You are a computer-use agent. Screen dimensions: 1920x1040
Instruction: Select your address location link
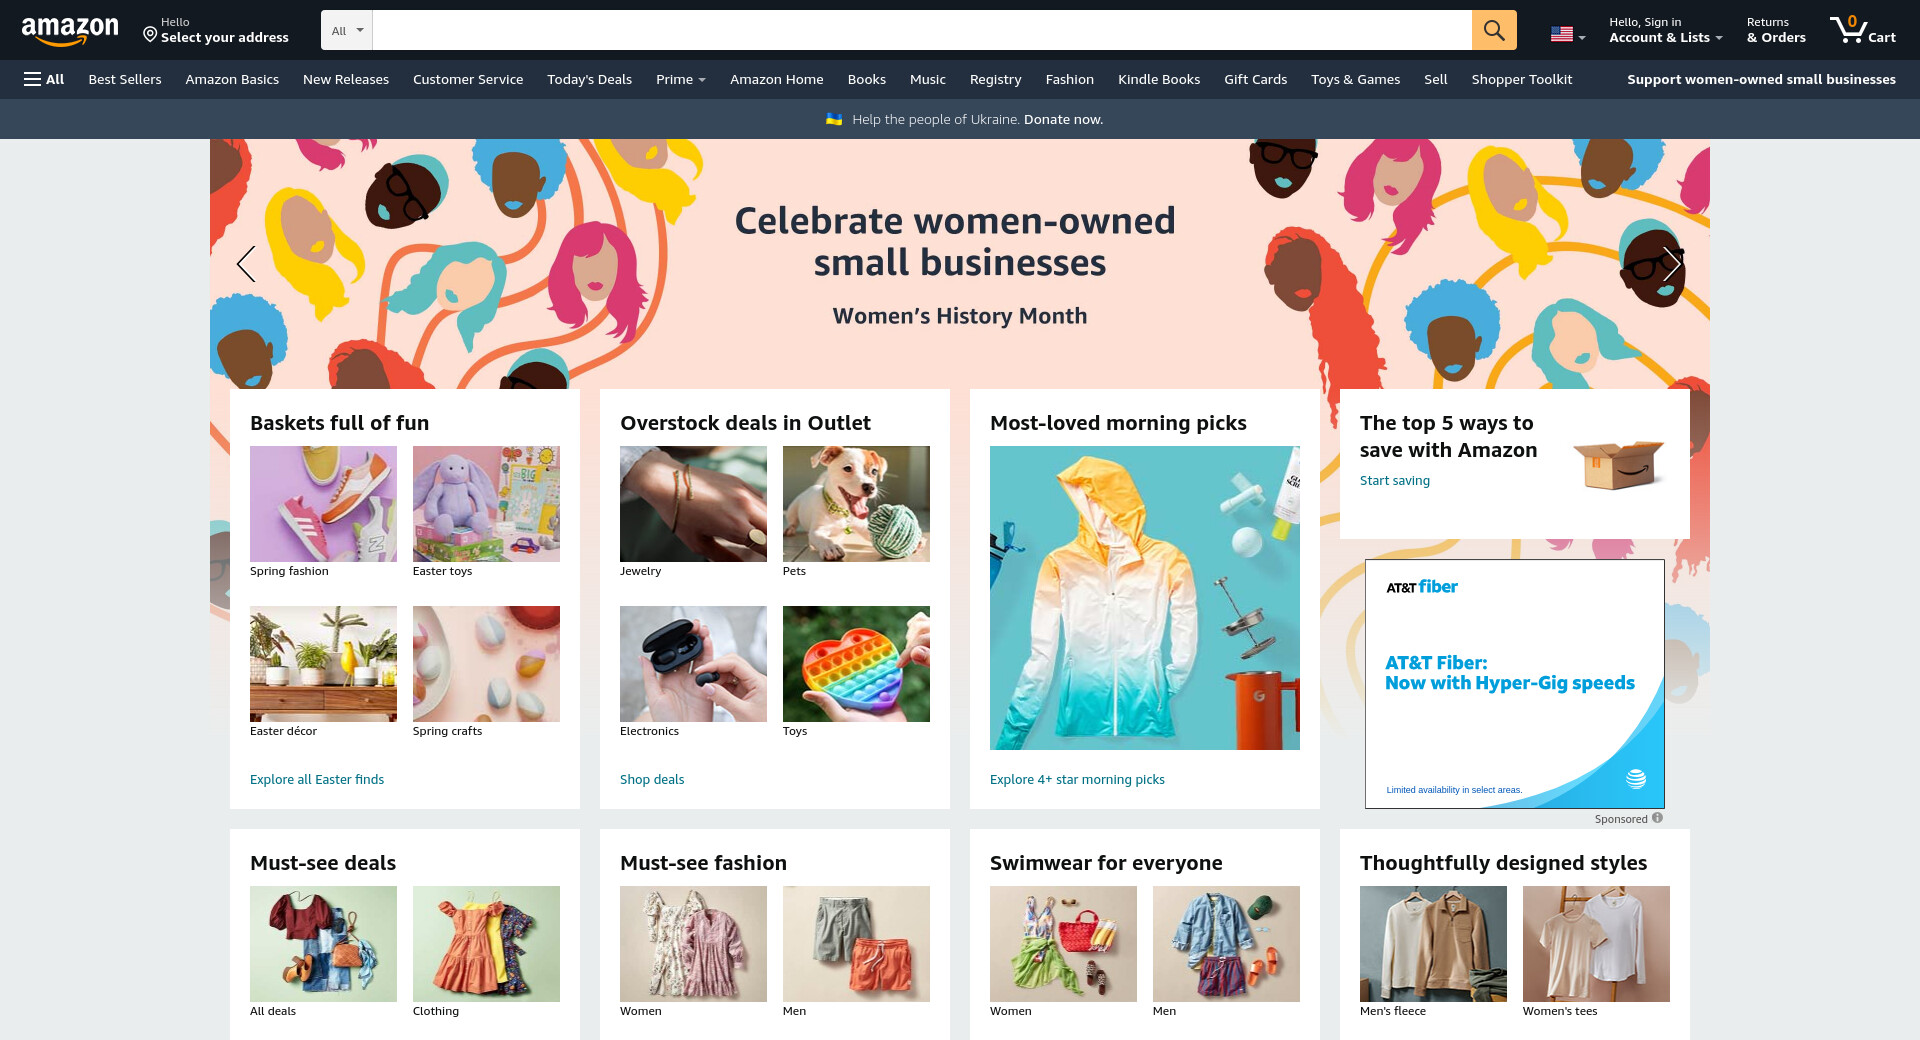point(216,30)
